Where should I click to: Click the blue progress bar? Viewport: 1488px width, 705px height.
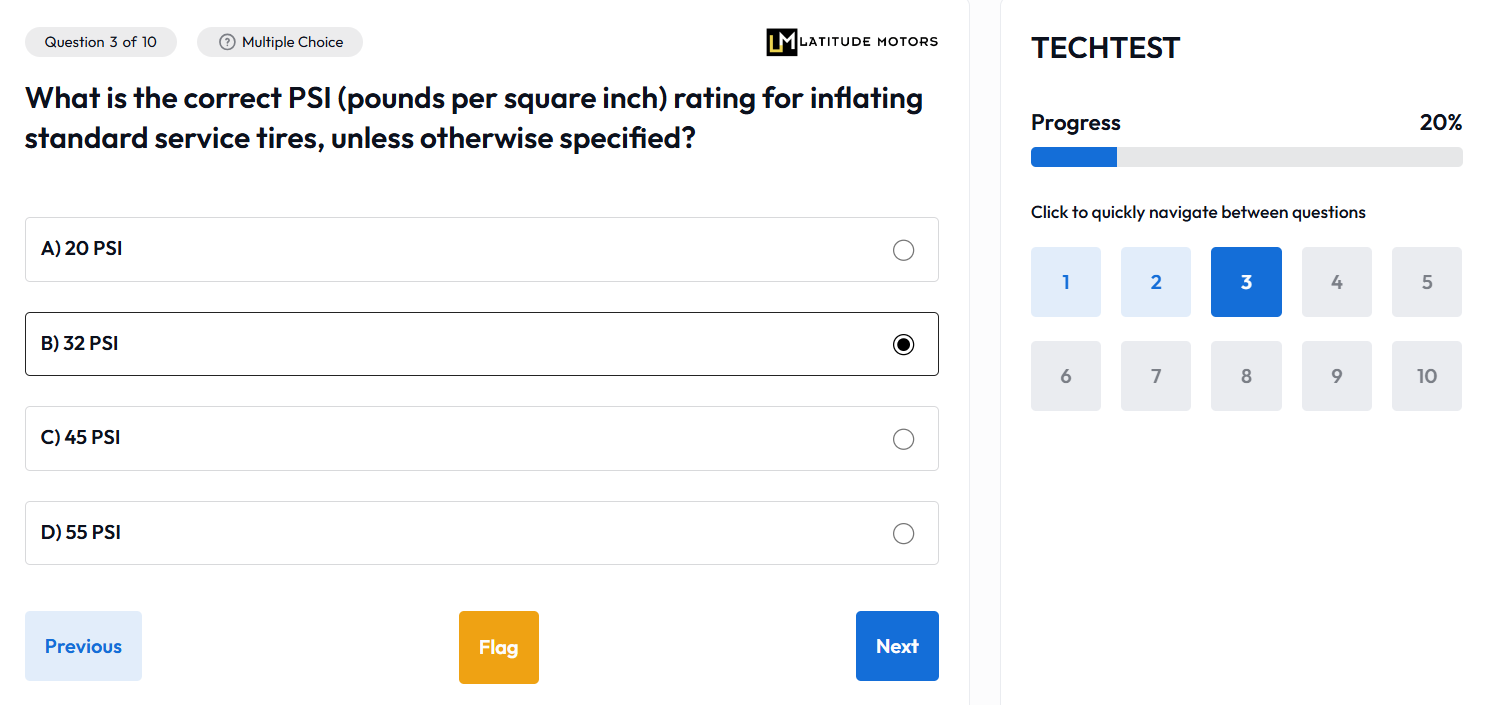point(1073,157)
